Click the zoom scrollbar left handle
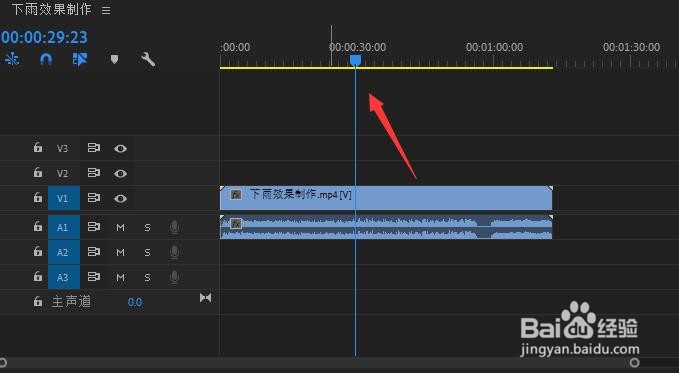The height and width of the screenshot is (373, 679). (3, 362)
